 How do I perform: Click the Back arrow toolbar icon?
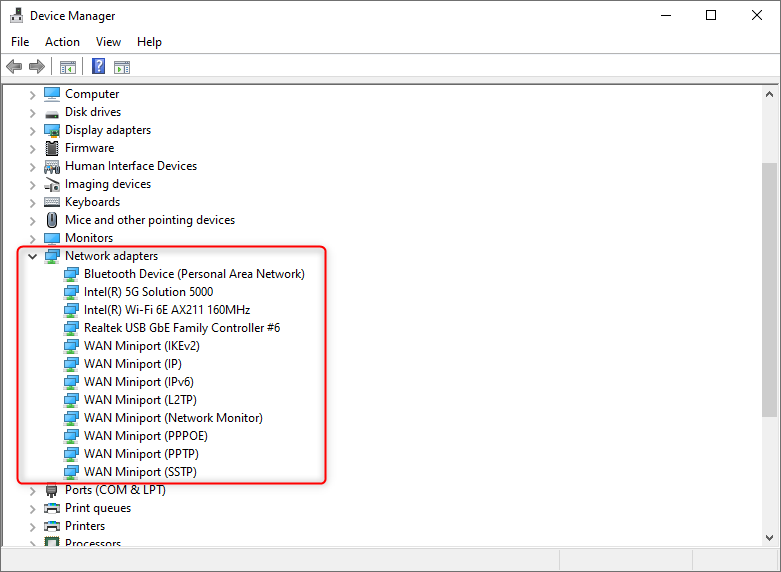pyautogui.click(x=14, y=67)
